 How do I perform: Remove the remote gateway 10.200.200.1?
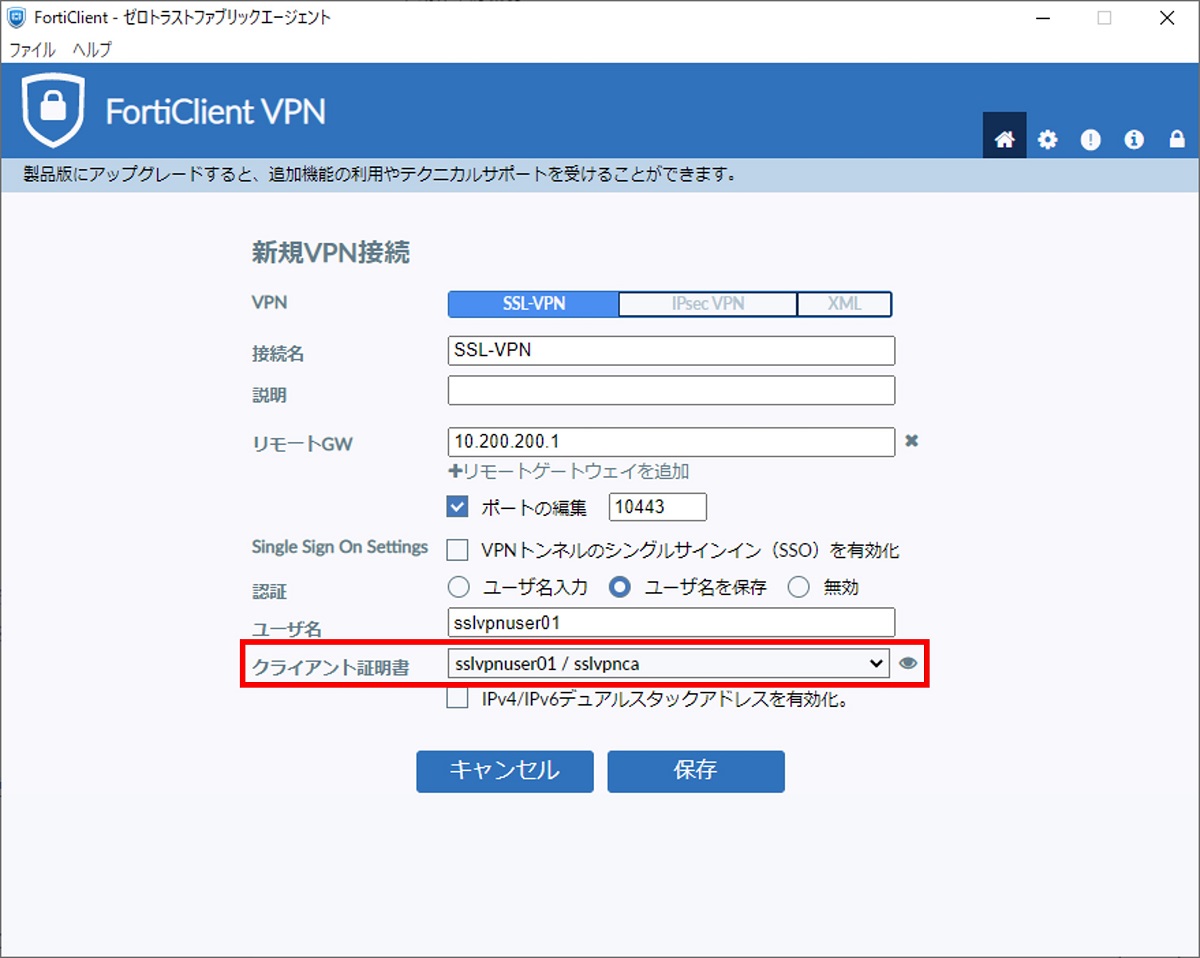911,442
